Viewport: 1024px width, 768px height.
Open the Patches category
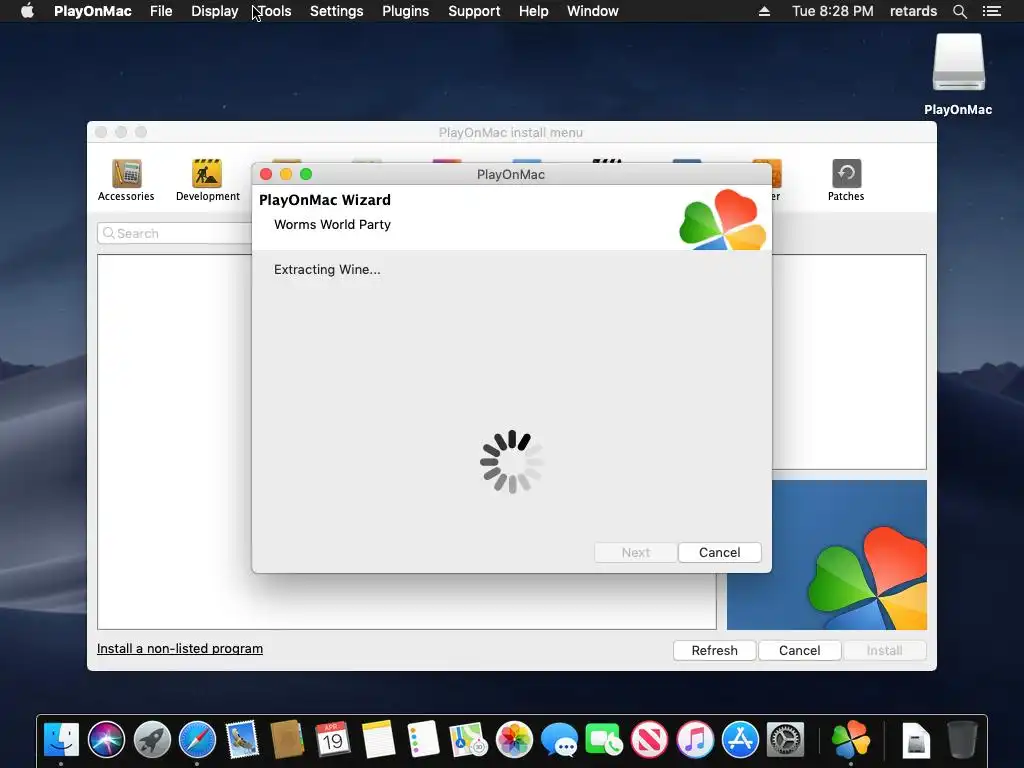[846, 180]
